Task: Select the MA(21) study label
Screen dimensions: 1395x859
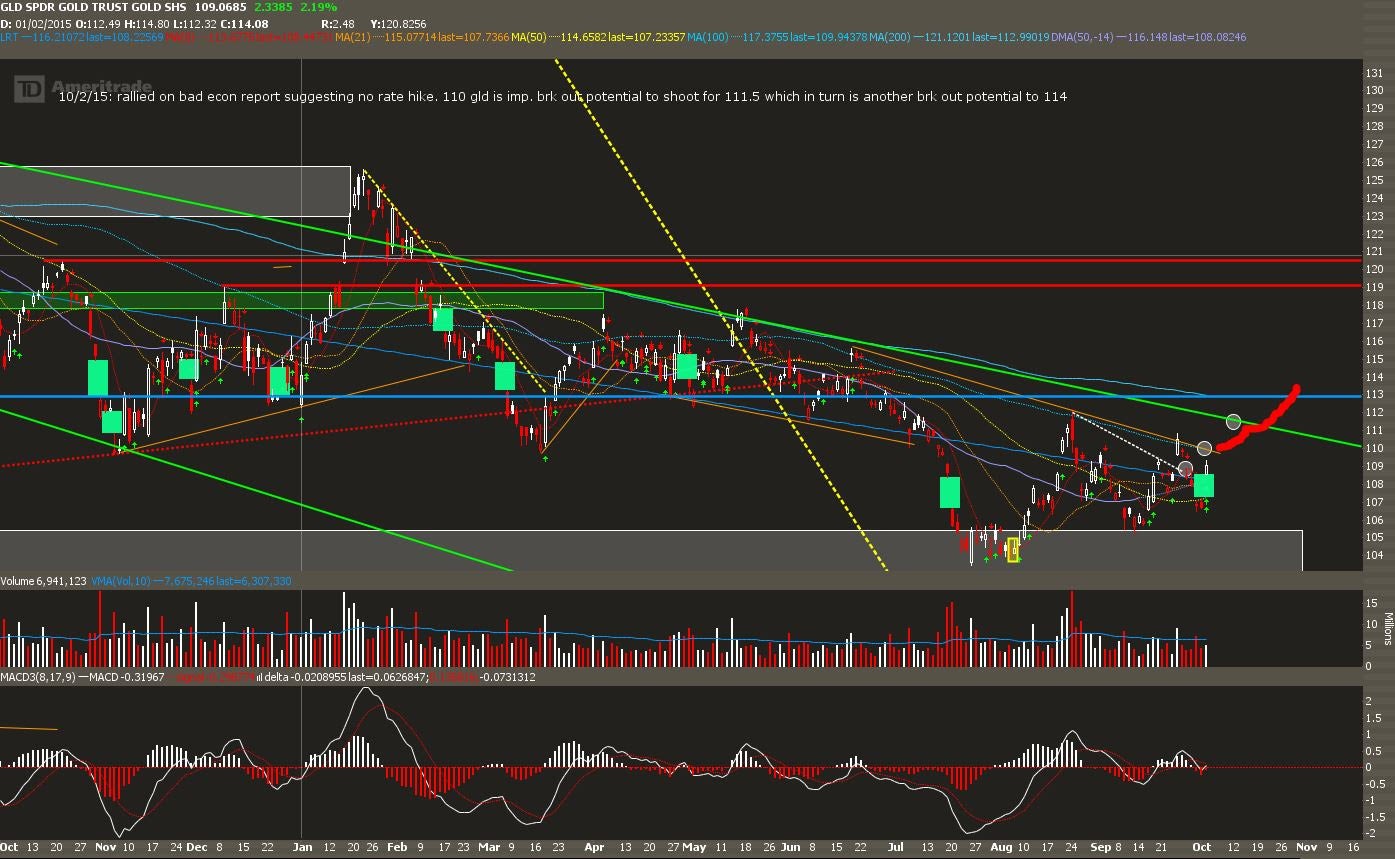Action: pos(354,37)
